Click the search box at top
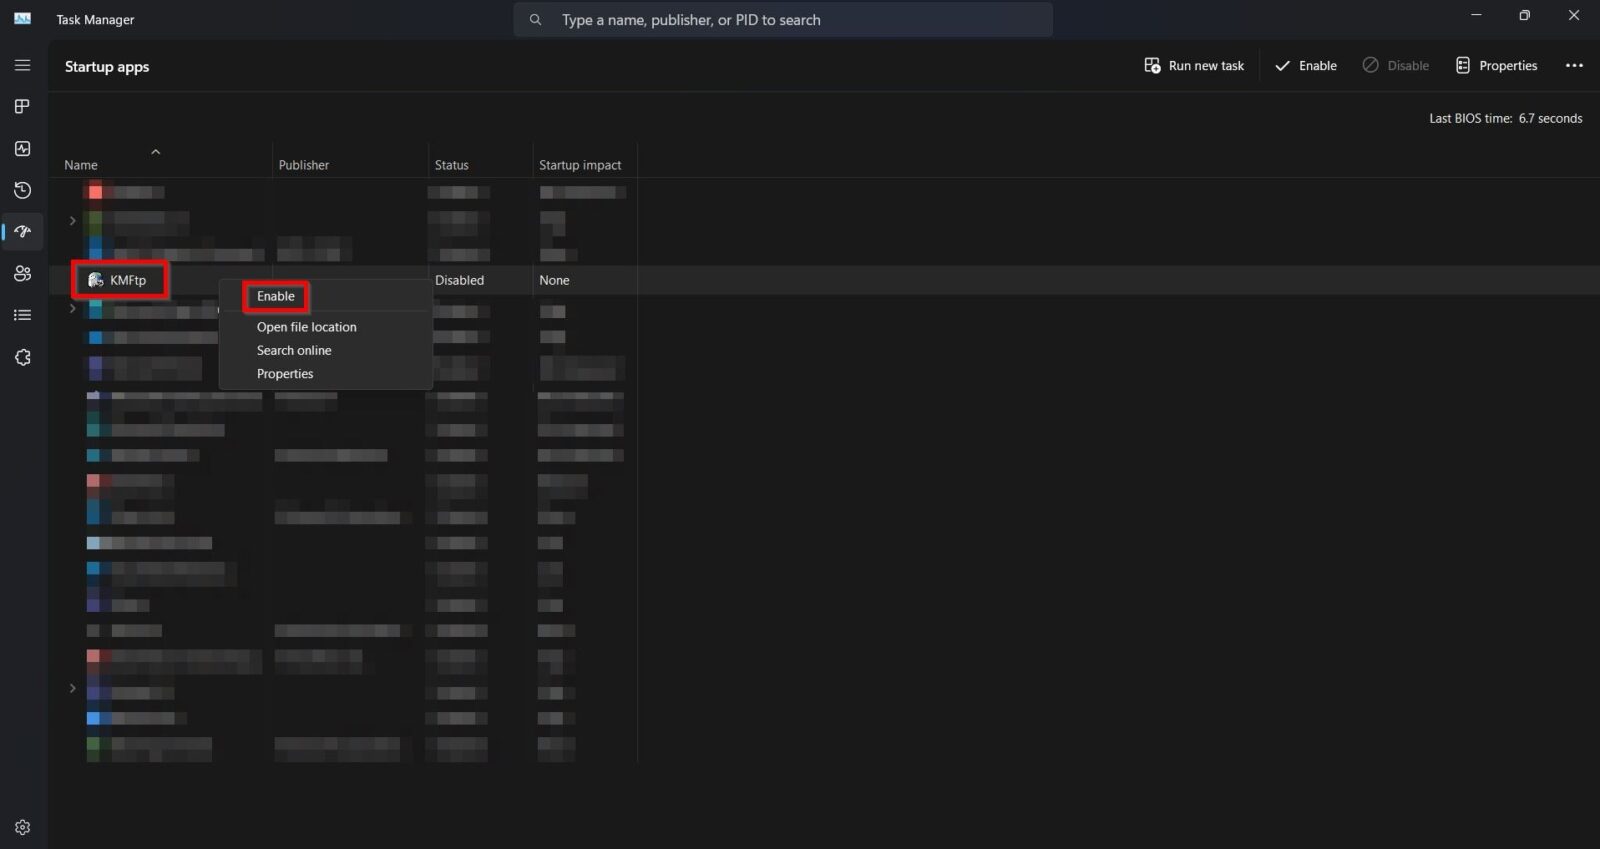 (x=782, y=20)
